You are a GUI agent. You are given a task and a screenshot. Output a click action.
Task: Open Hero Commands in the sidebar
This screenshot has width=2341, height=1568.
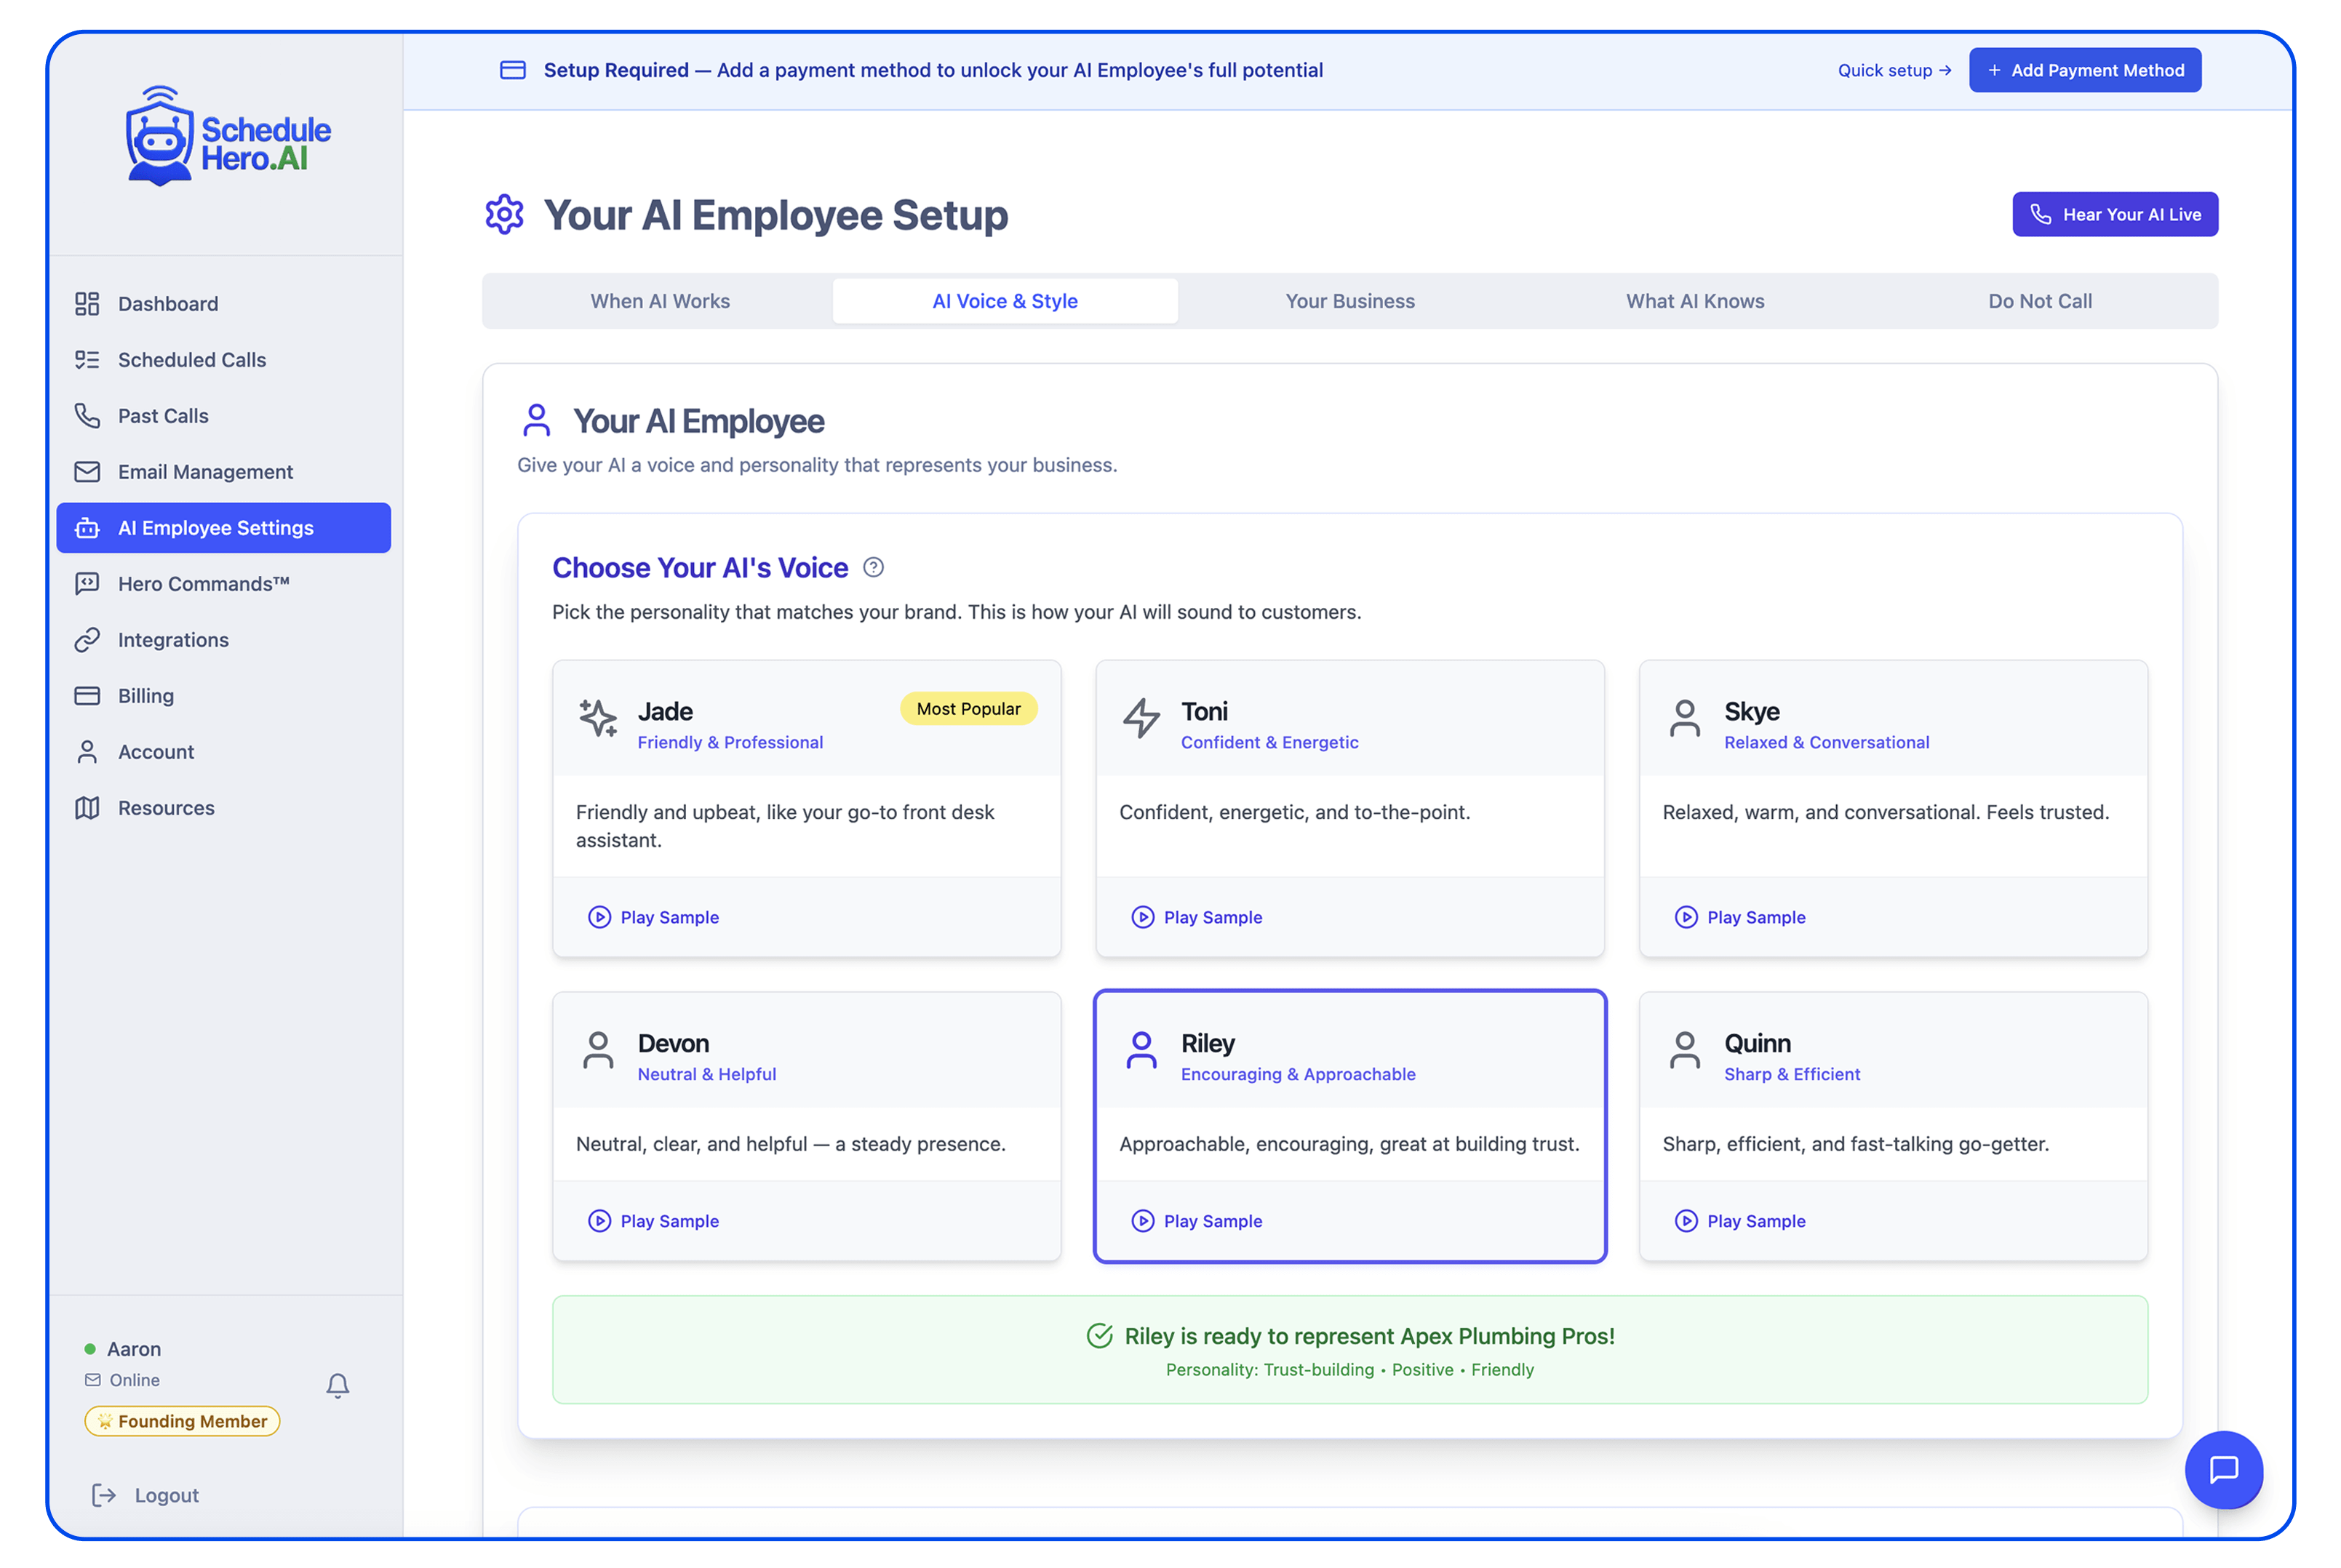(203, 584)
